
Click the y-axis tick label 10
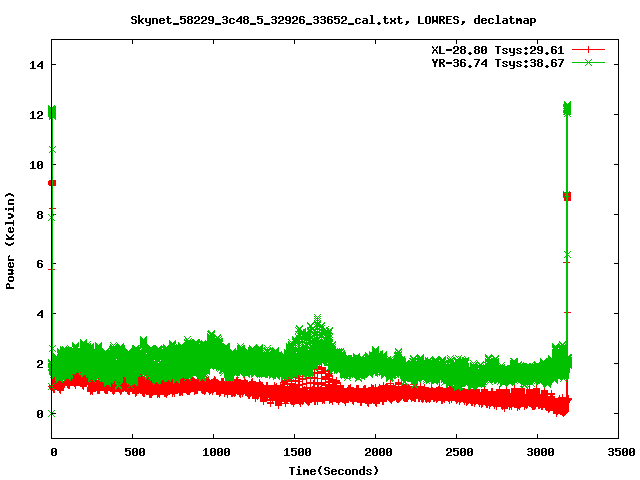(36, 165)
